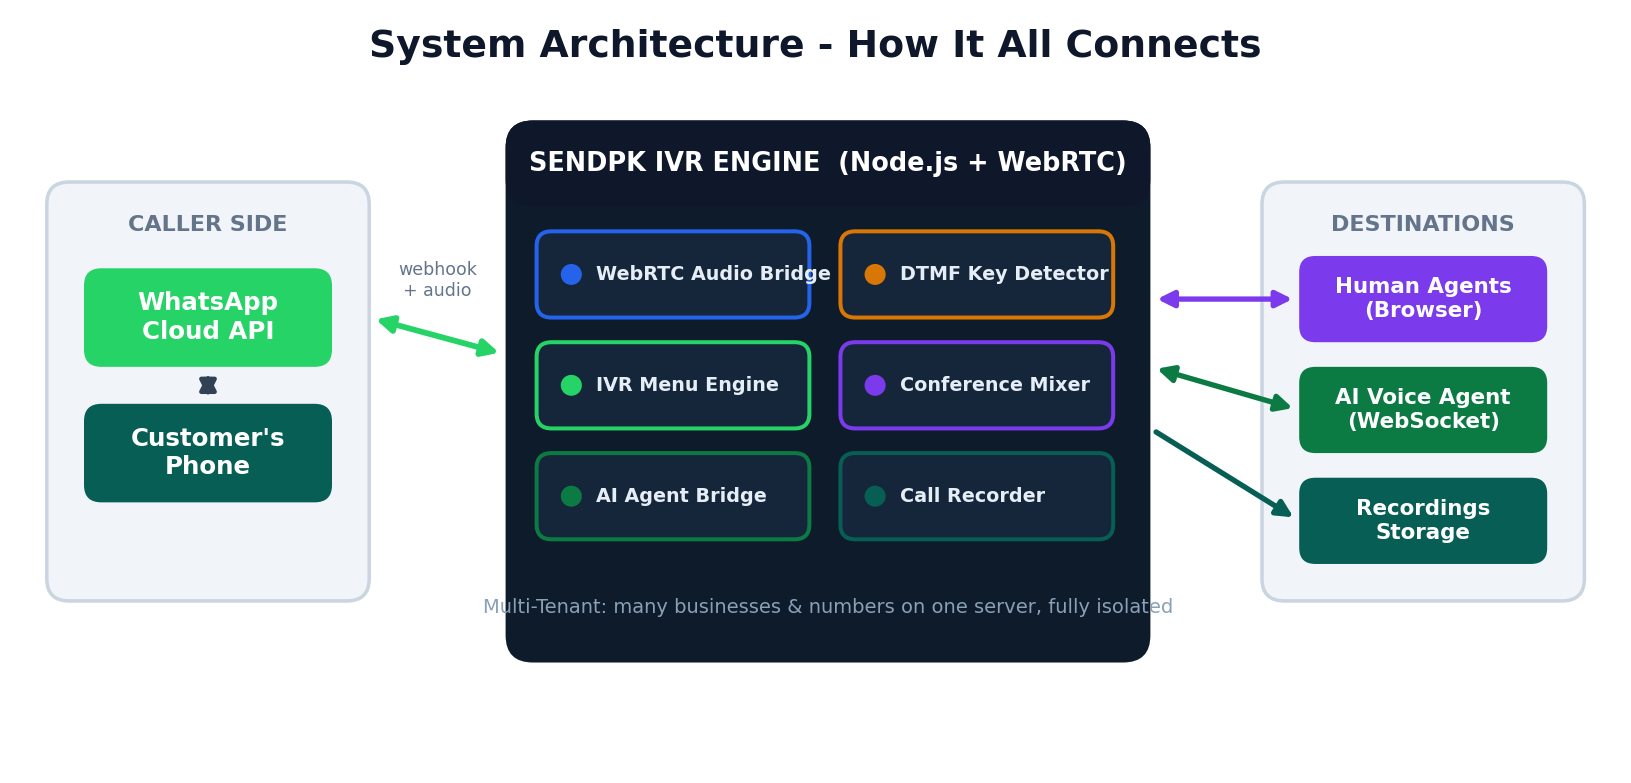Click the CALLER SIDE heading
The height and width of the screenshot is (783, 1631).
208,224
